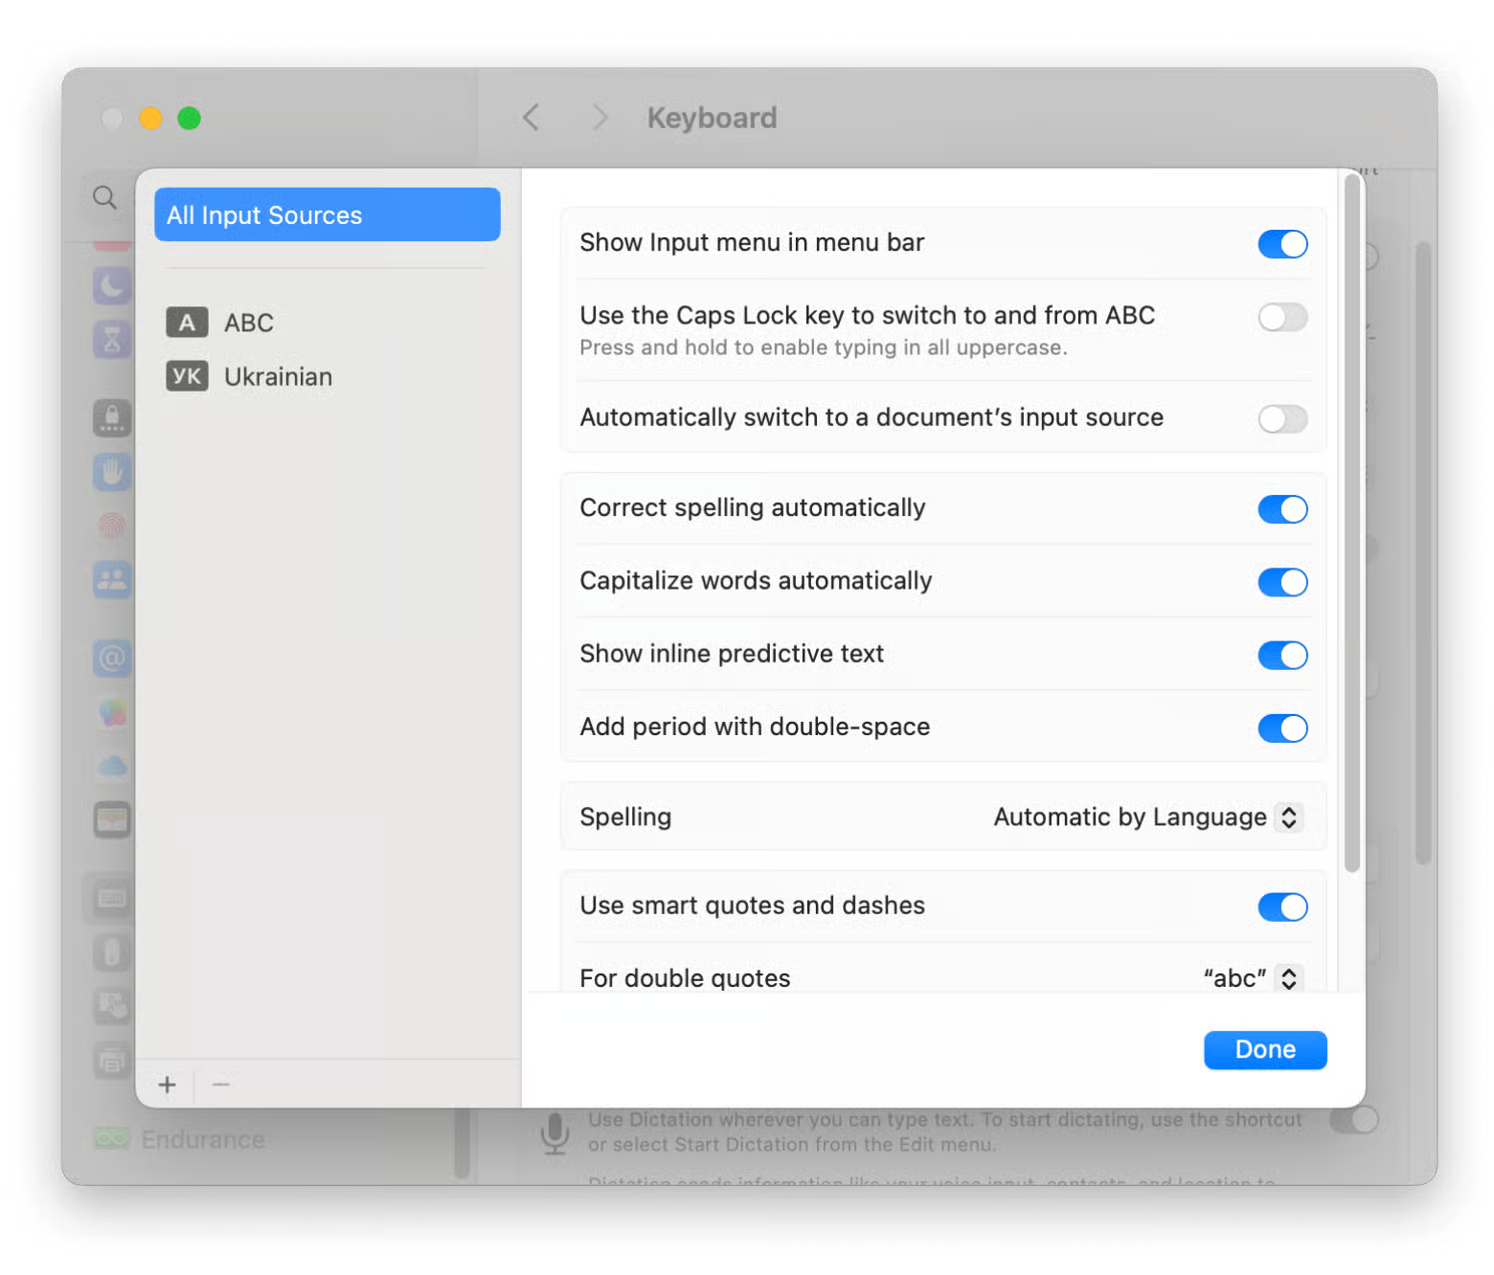This screenshot has width=1494, height=1275.
Task: Open the search icon in settings sidebar
Action: point(105,198)
